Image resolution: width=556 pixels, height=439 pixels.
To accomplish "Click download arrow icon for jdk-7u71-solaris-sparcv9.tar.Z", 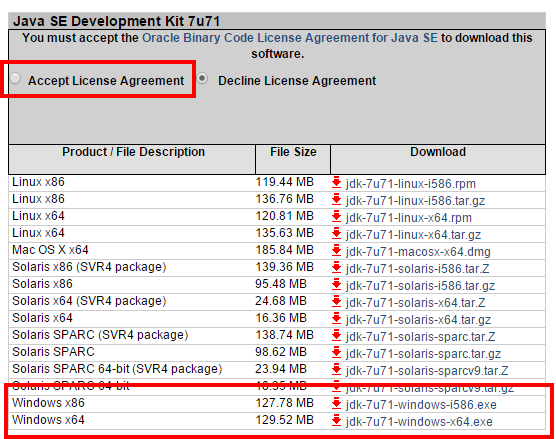I will [336, 369].
